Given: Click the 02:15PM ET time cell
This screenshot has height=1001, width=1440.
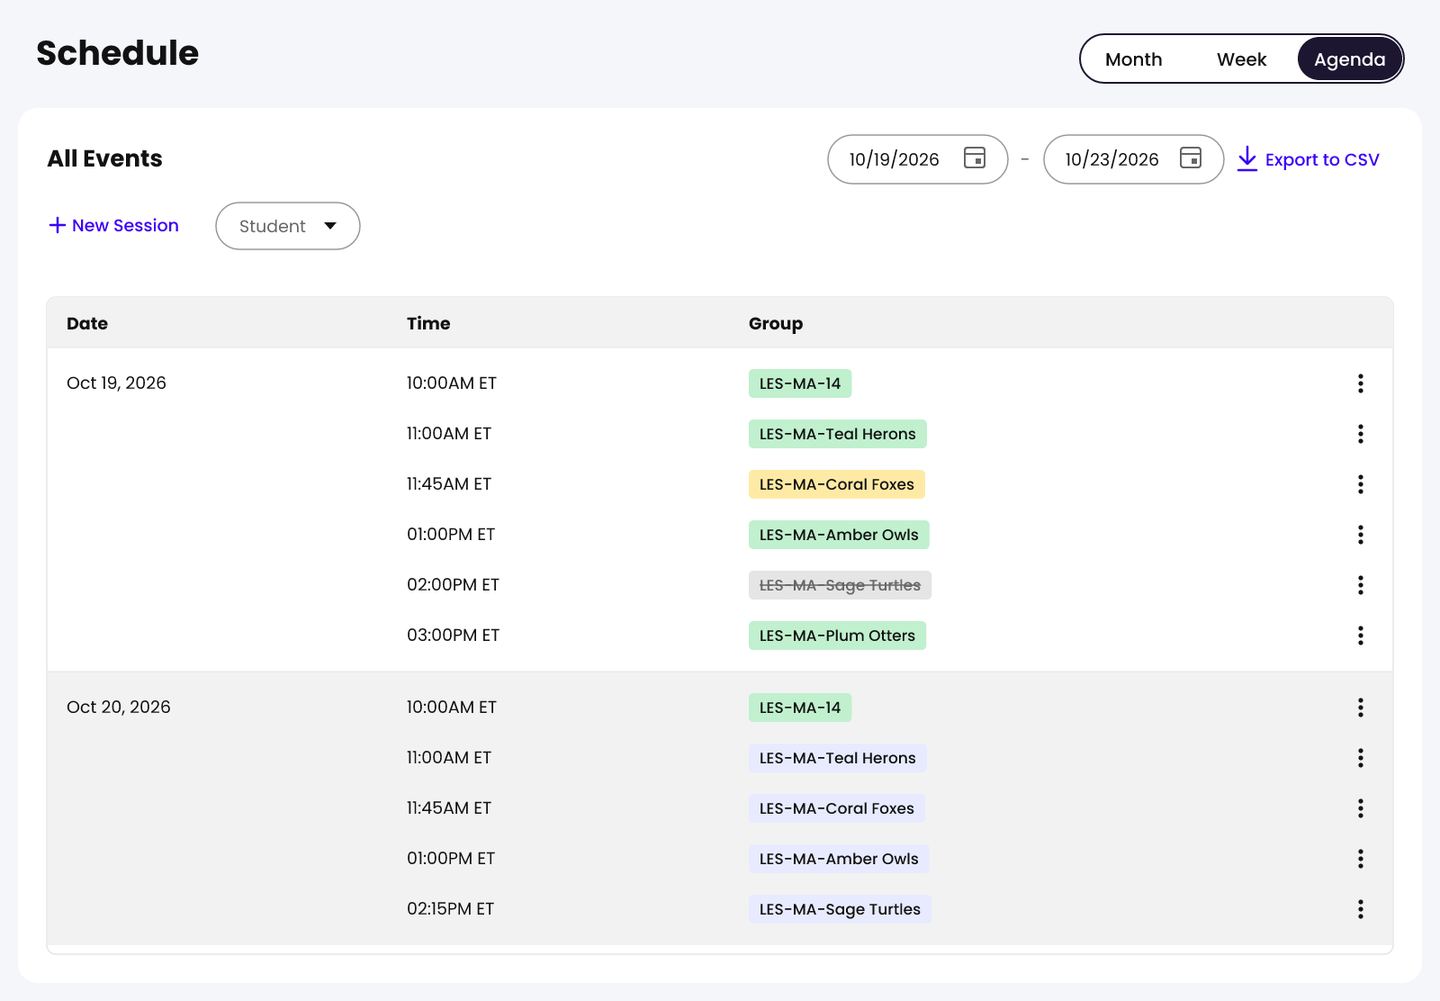Looking at the screenshot, I should coord(450,909).
